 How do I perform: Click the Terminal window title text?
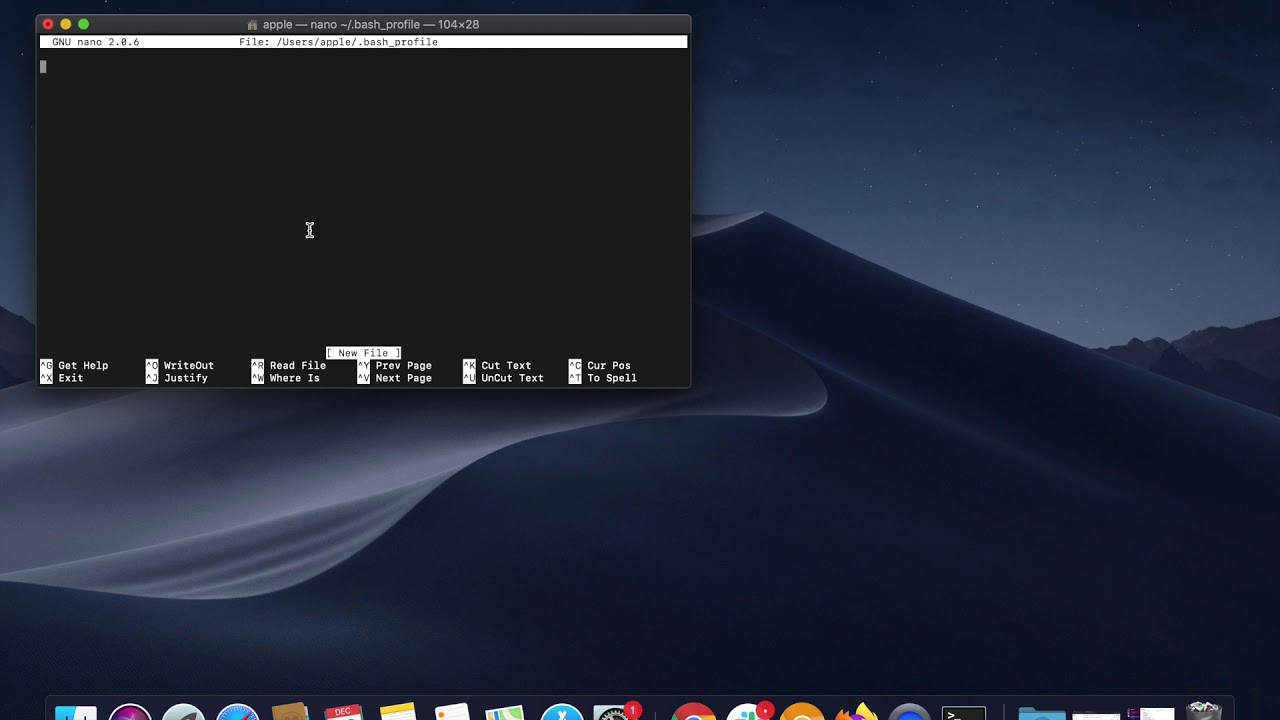point(371,24)
